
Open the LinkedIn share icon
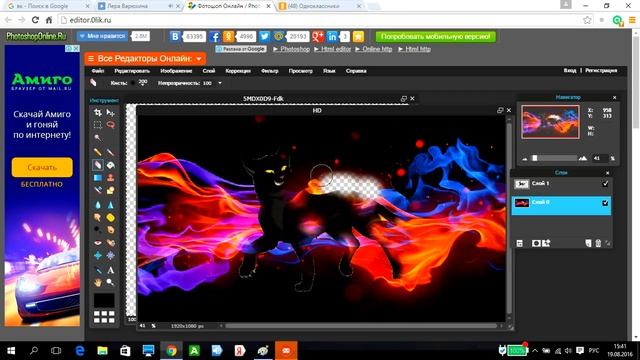point(332,37)
